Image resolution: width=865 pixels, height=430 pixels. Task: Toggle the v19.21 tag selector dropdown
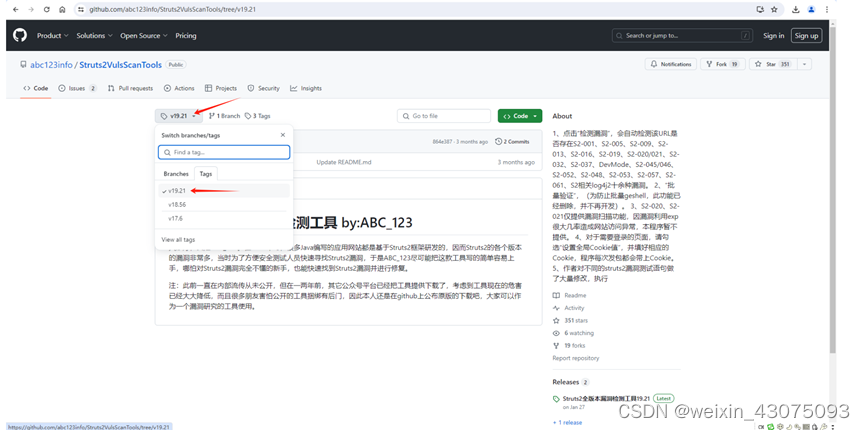(178, 116)
